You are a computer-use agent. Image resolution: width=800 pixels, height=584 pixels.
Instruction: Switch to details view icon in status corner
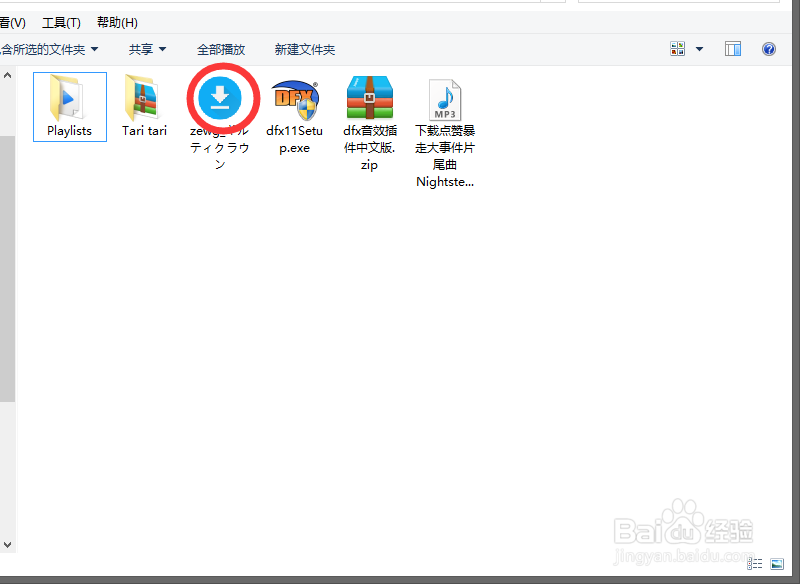[755, 564]
